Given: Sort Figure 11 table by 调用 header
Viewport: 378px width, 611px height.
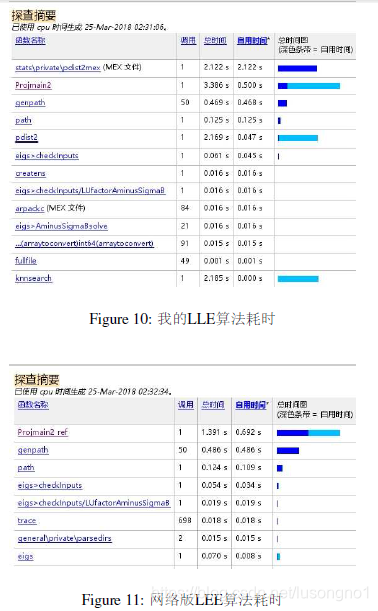Looking at the screenshot, I should tap(186, 405).
